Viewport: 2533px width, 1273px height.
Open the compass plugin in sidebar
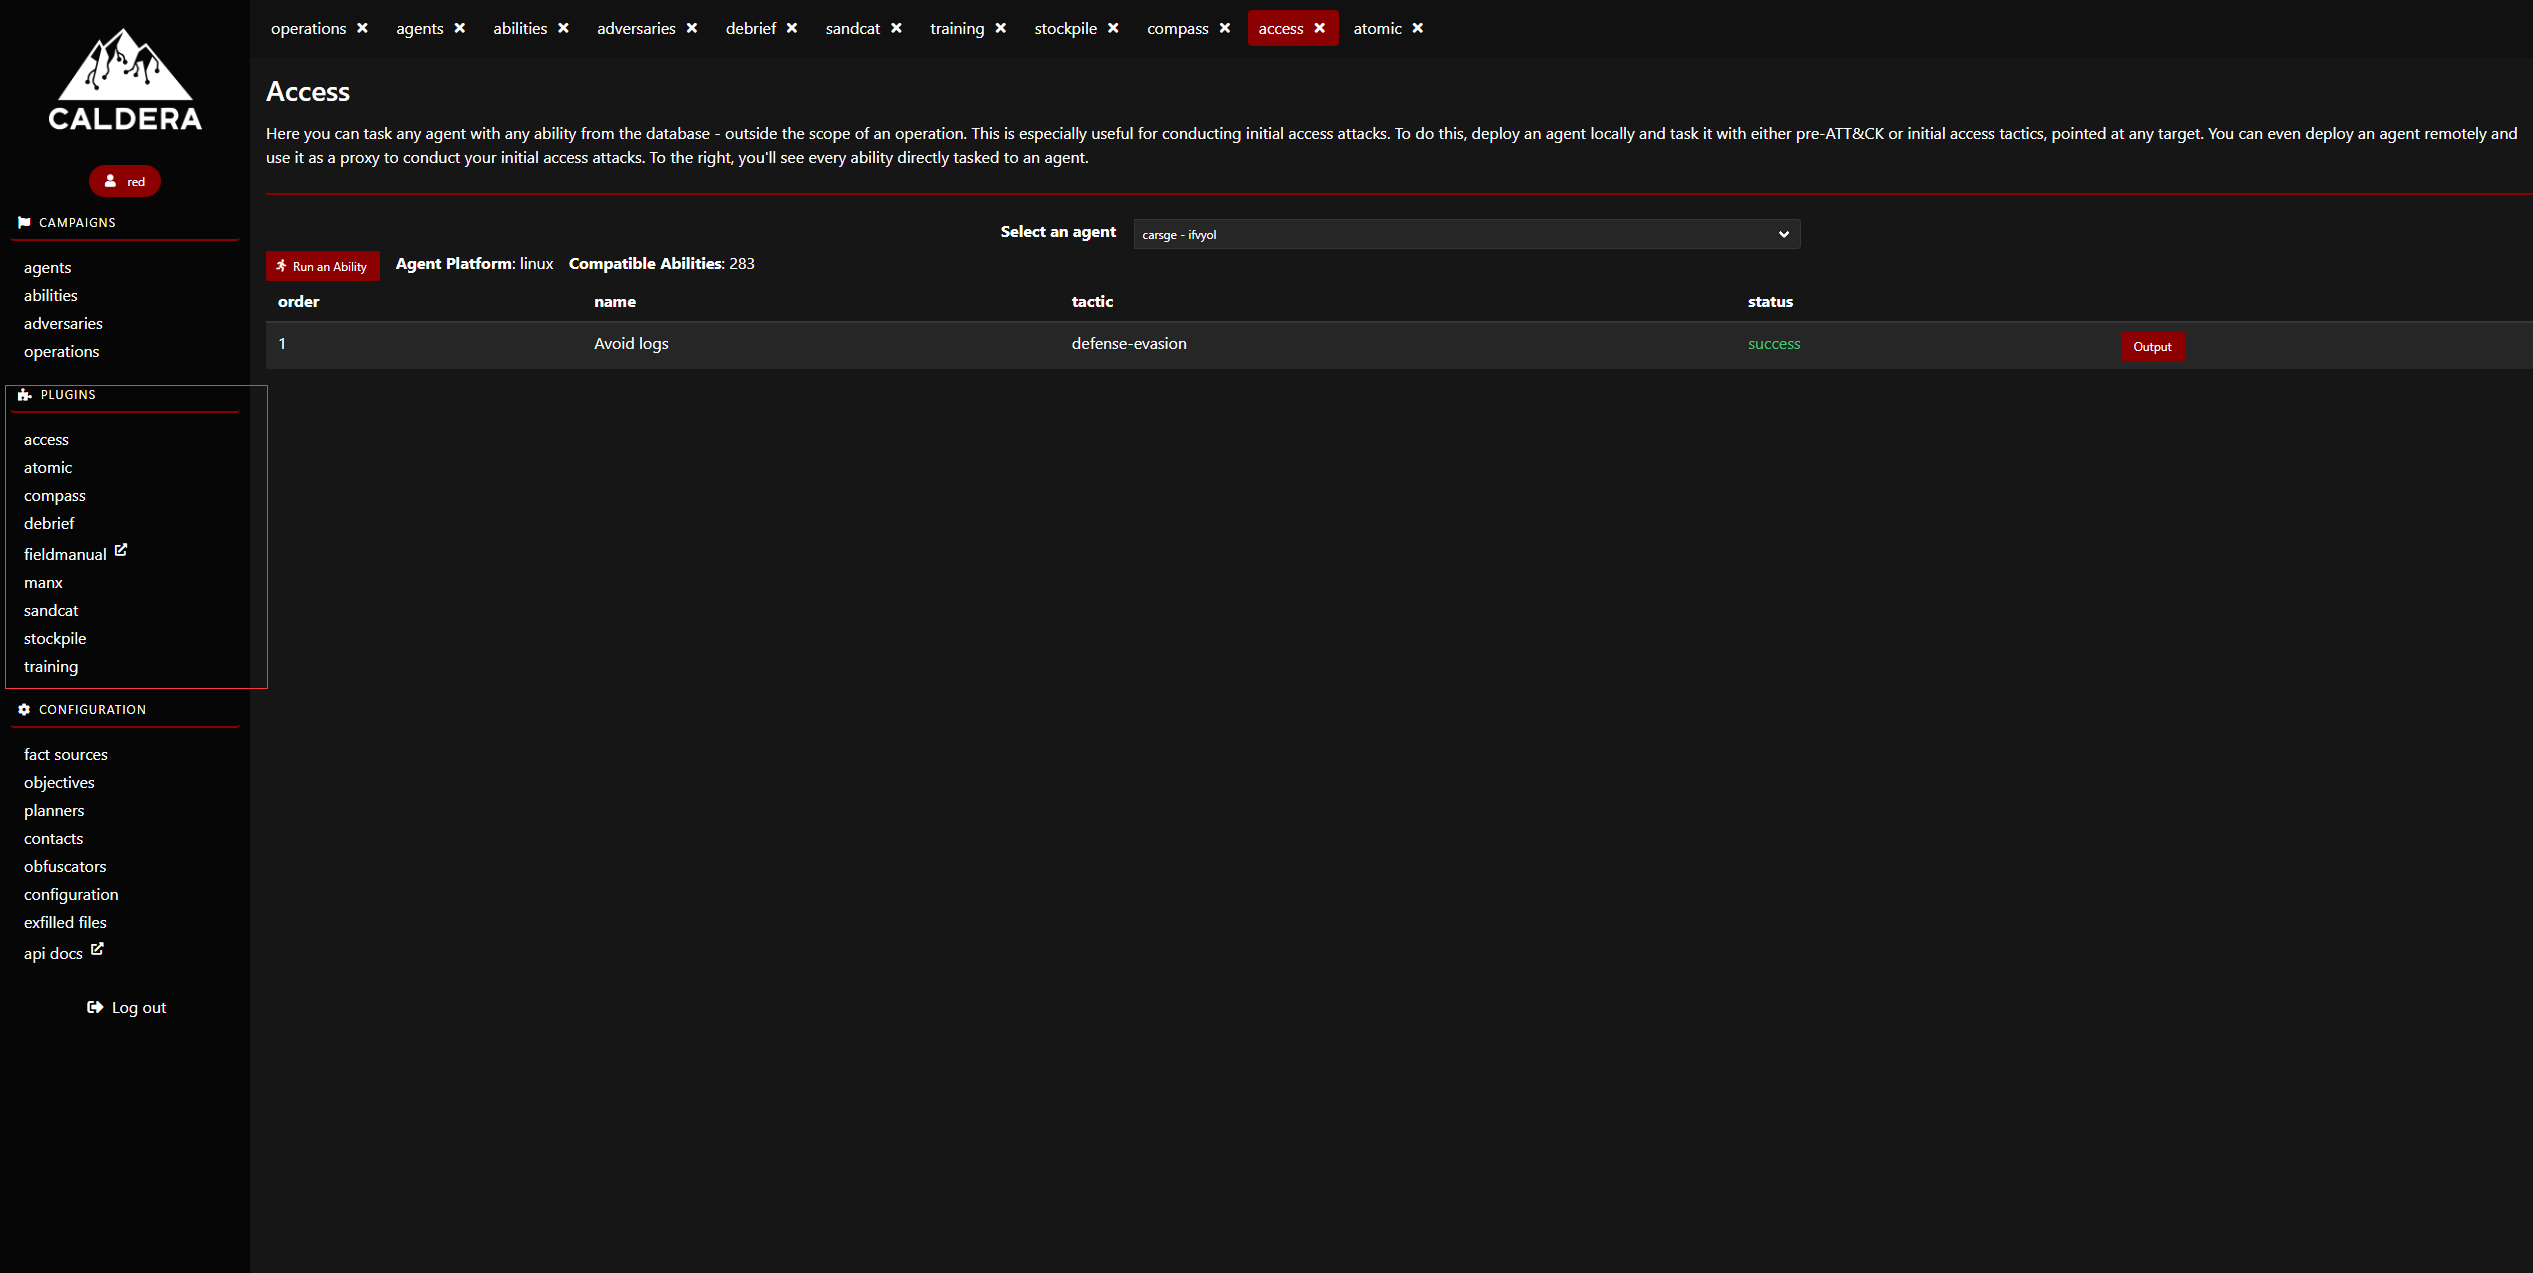55,495
